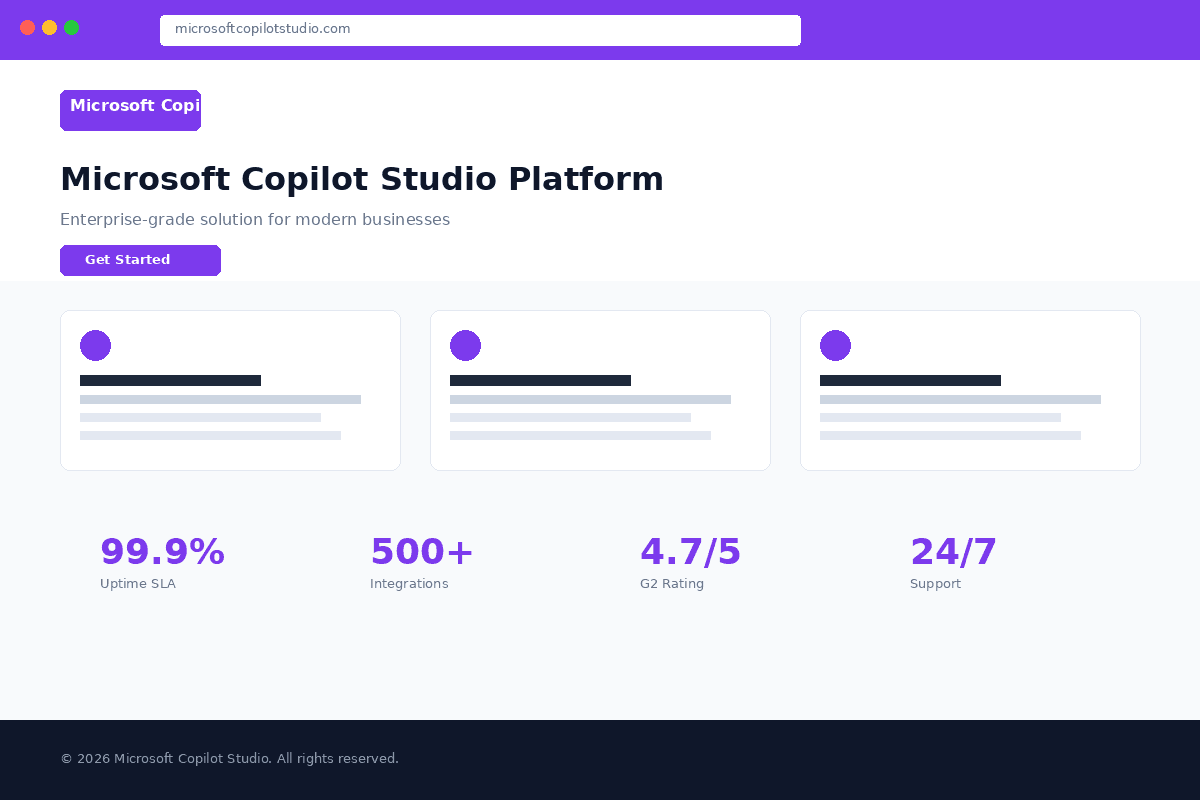The height and width of the screenshot is (800, 1200).
Task: Click the Uptime SLA label
Action: (x=138, y=584)
